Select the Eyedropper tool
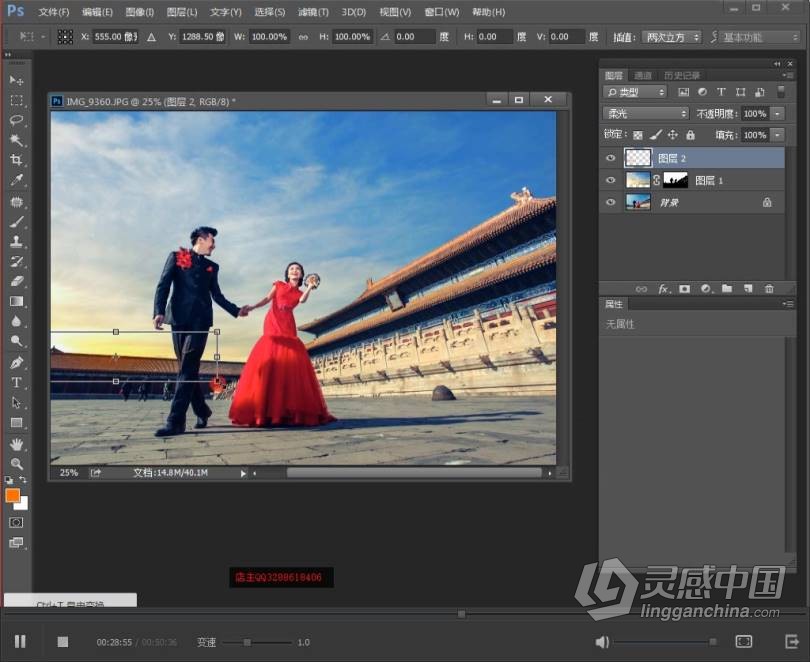 [17, 180]
